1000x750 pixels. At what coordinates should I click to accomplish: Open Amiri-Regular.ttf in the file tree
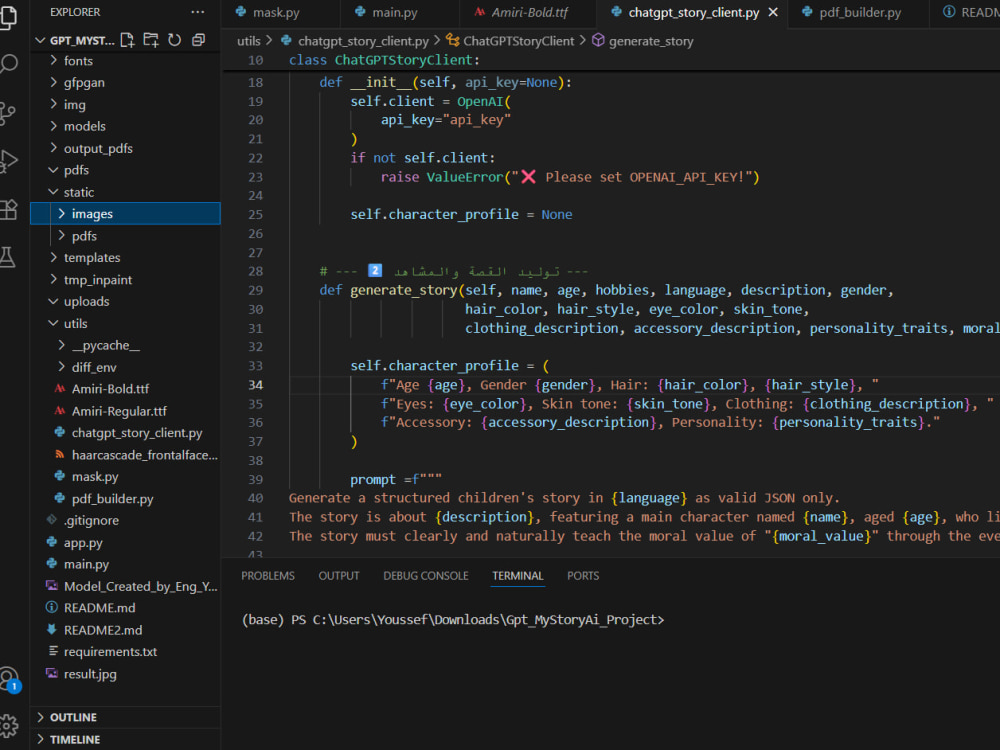[126, 411]
